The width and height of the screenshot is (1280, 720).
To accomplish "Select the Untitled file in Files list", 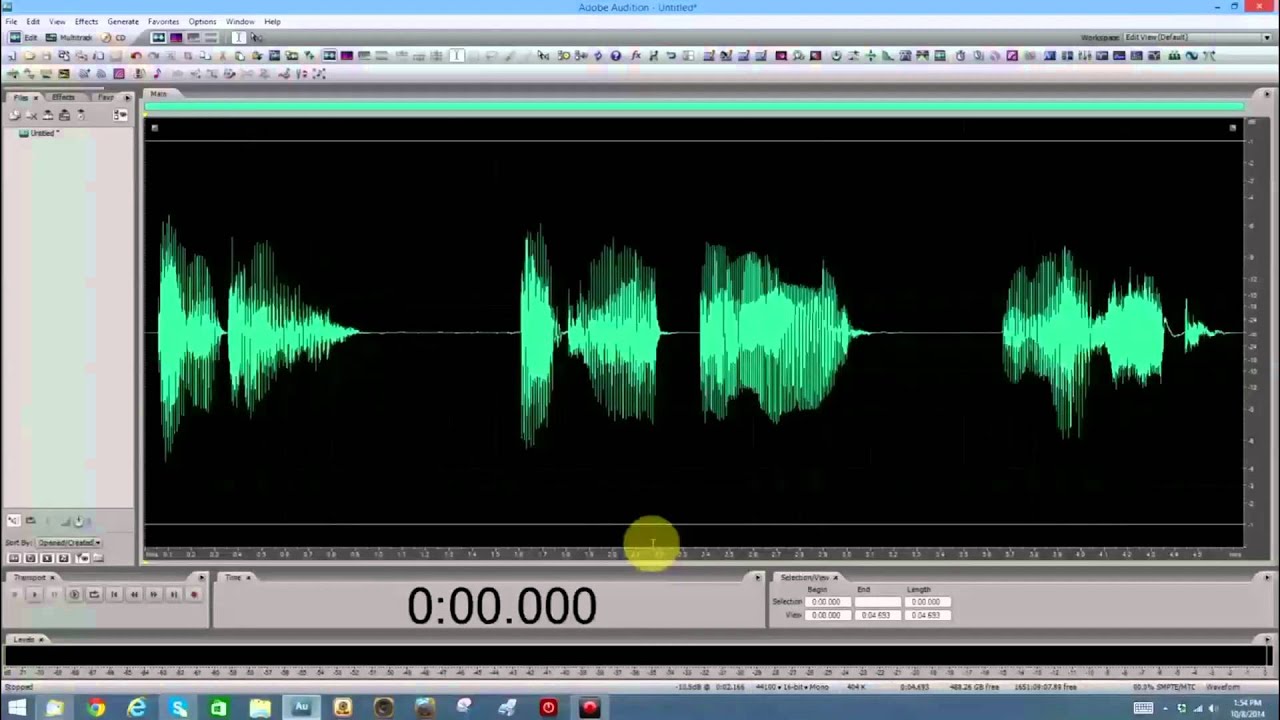I will [40, 133].
